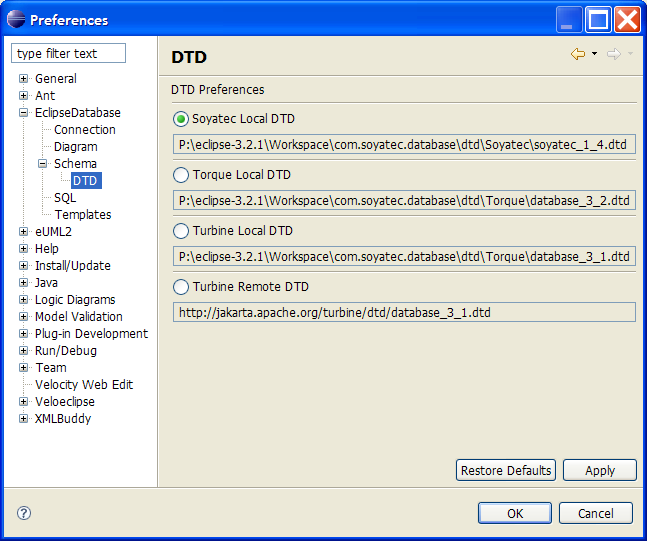Select the DTD tree item
This screenshot has height=541, width=647.
pyautogui.click(x=86, y=180)
